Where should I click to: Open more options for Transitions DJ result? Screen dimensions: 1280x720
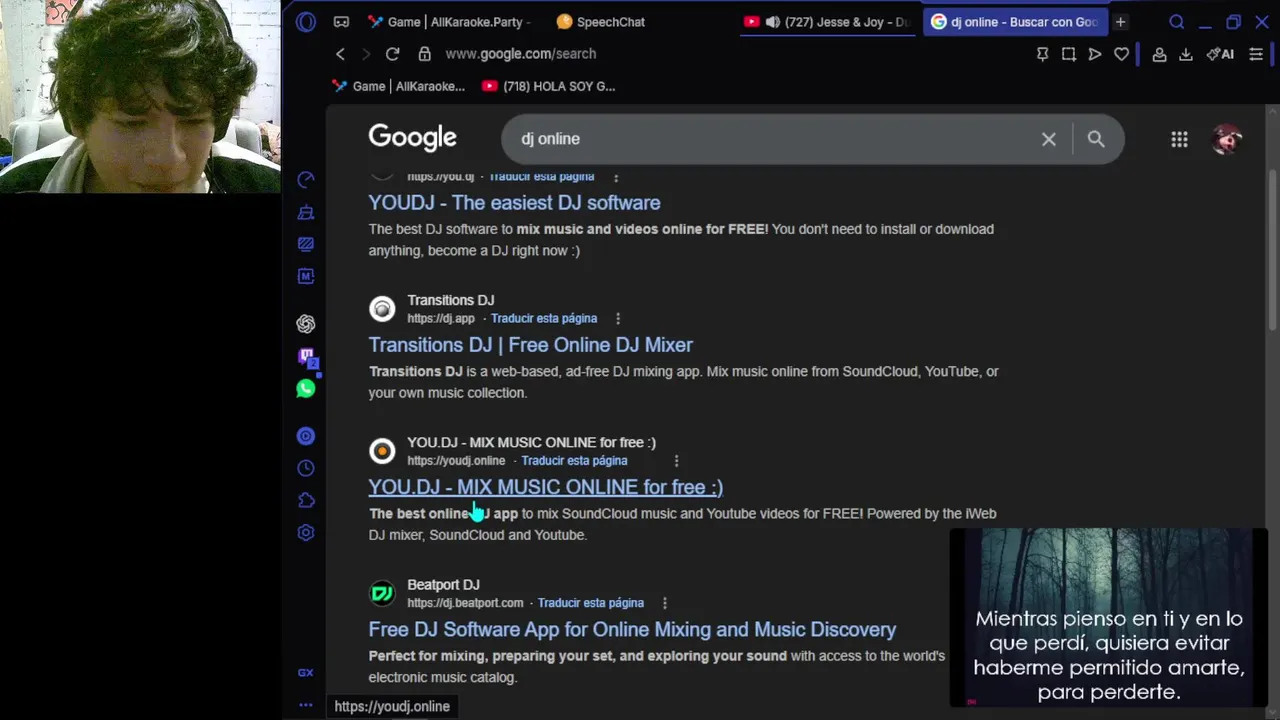tap(618, 318)
